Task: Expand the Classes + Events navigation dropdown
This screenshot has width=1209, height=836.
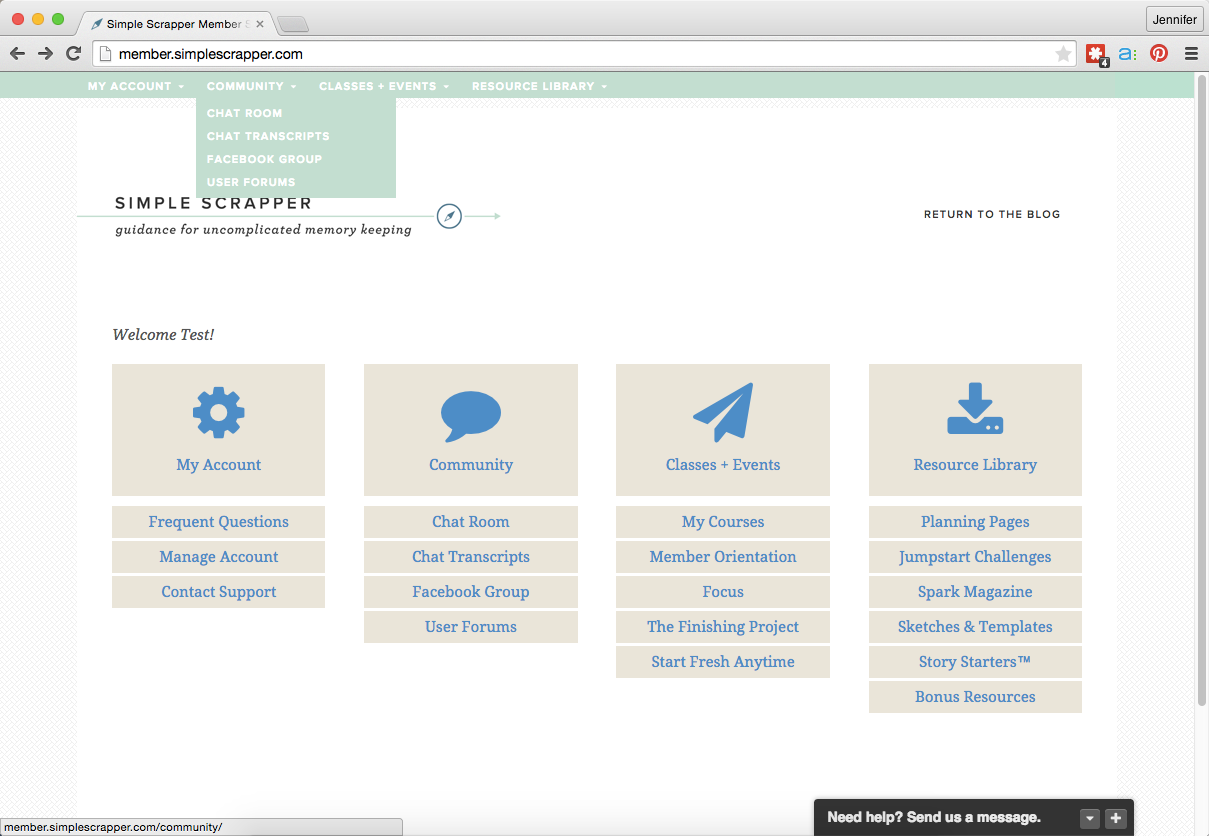Action: 383,86
